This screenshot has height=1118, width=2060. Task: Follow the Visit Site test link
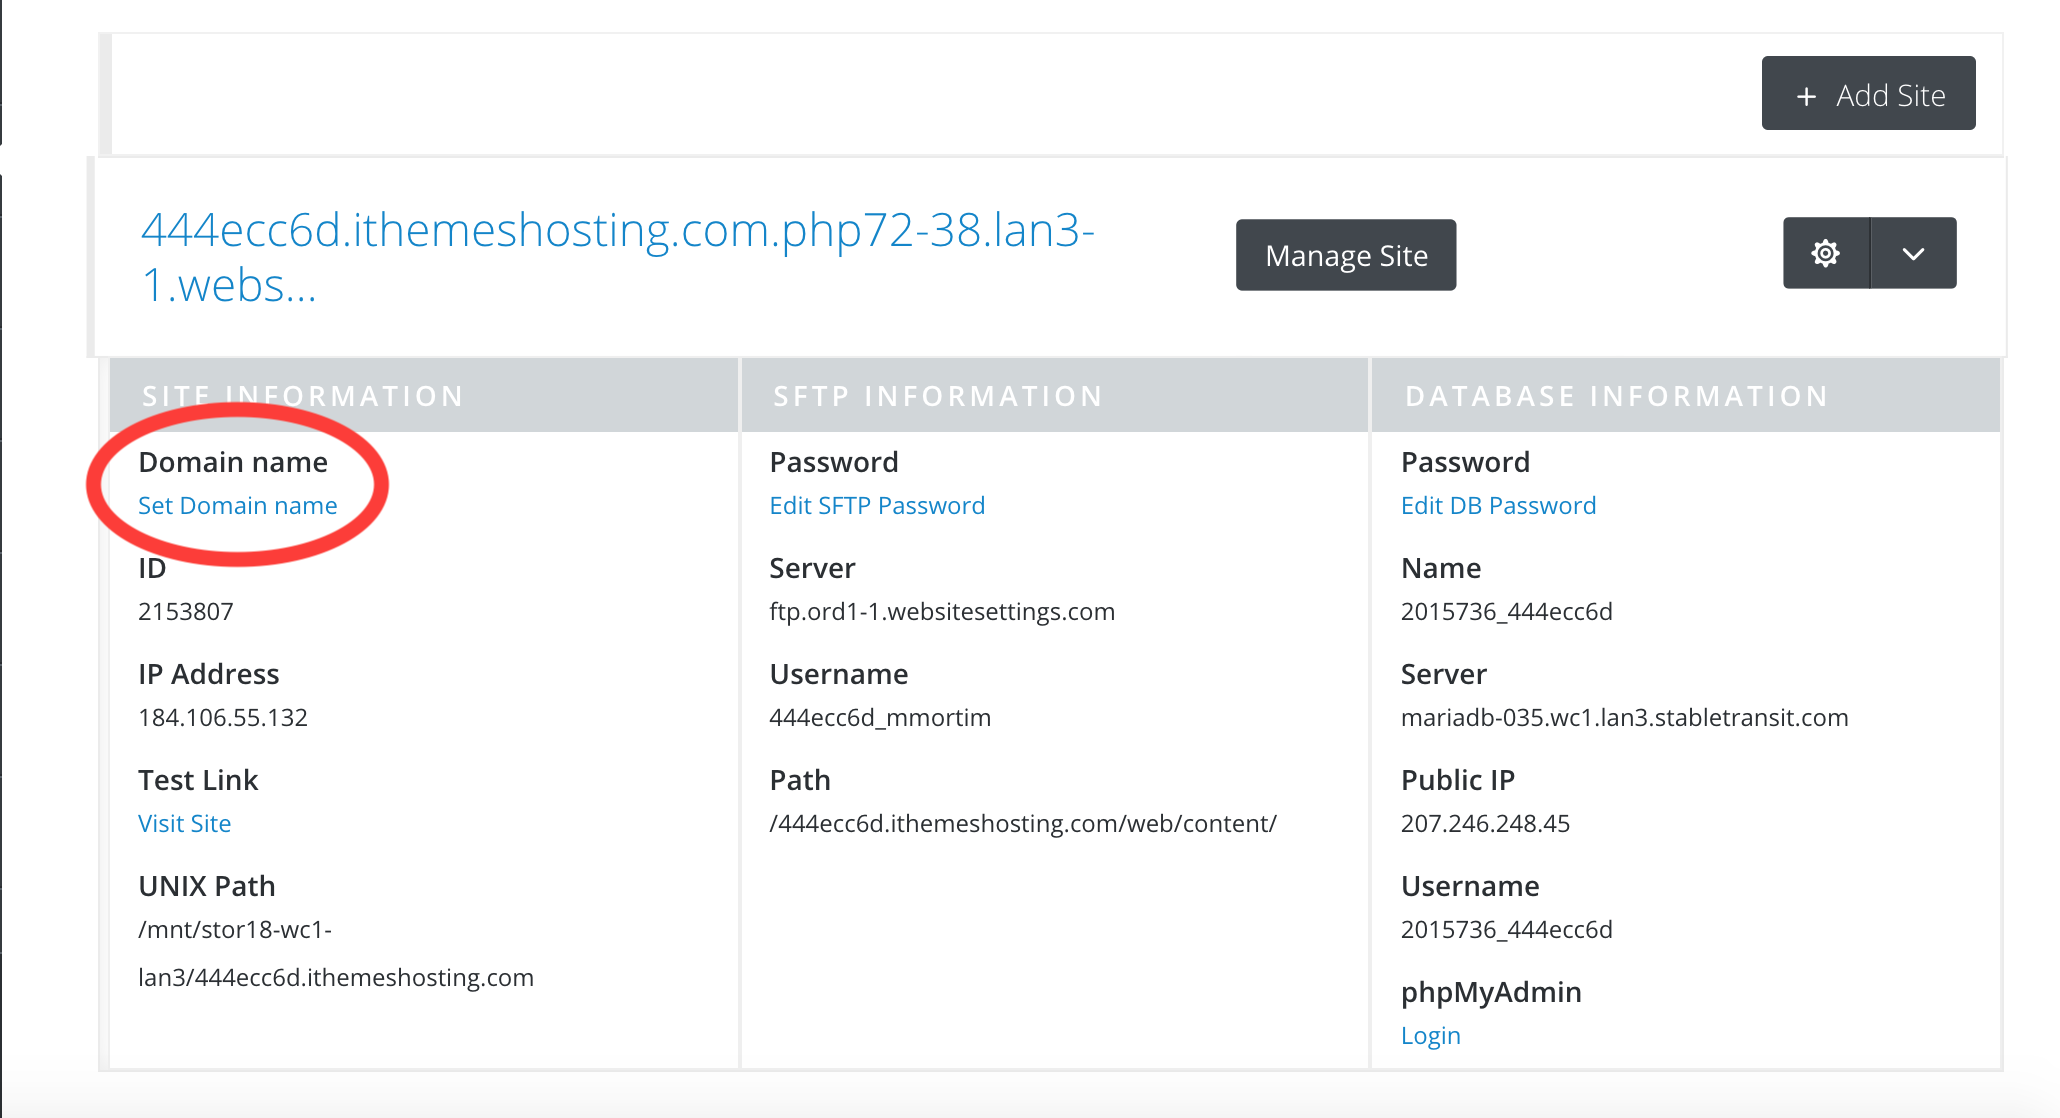coord(185,824)
